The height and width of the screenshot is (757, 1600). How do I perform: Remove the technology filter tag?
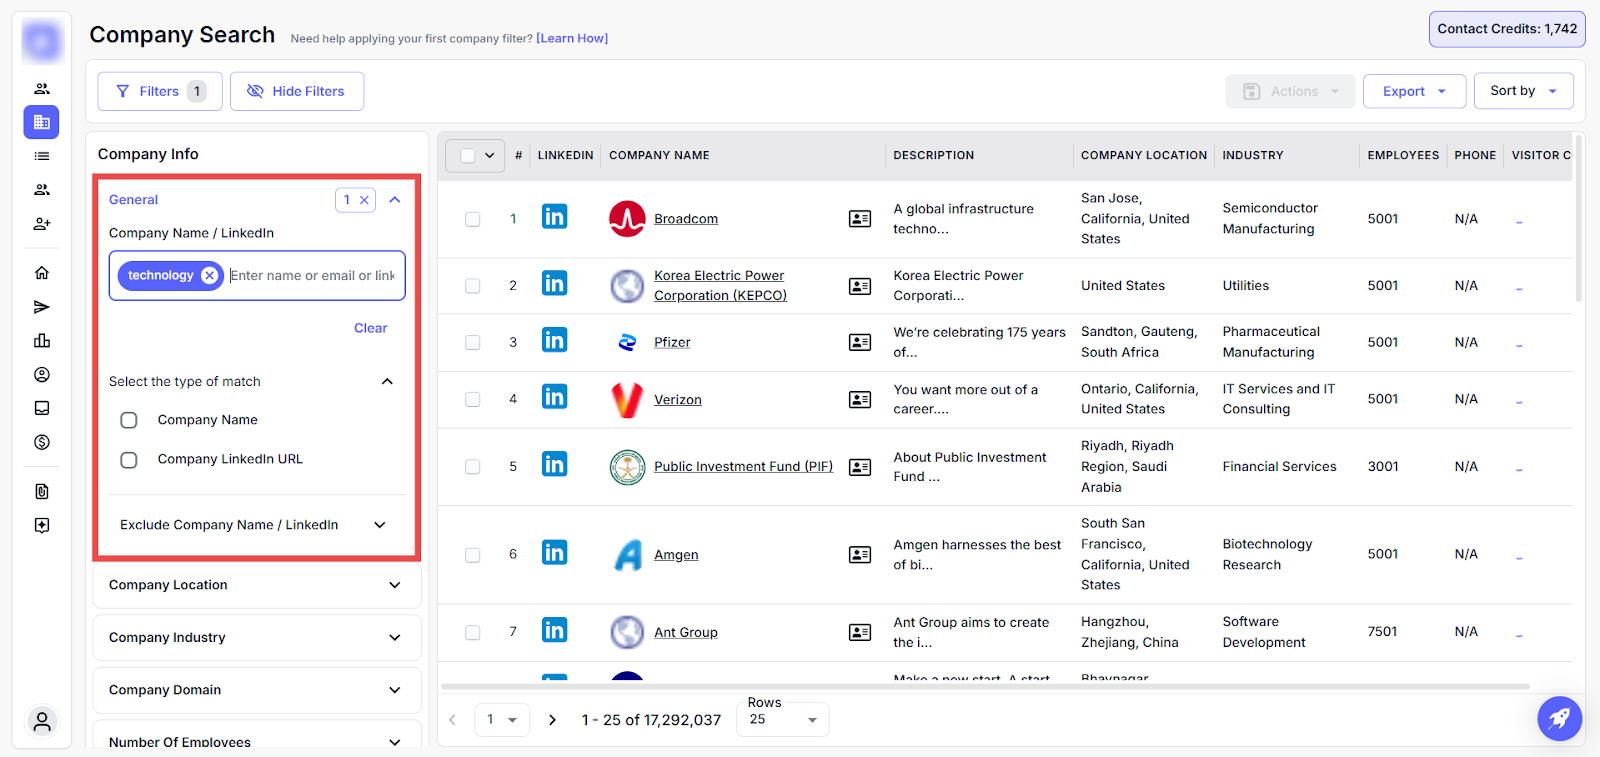click(209, 276)
